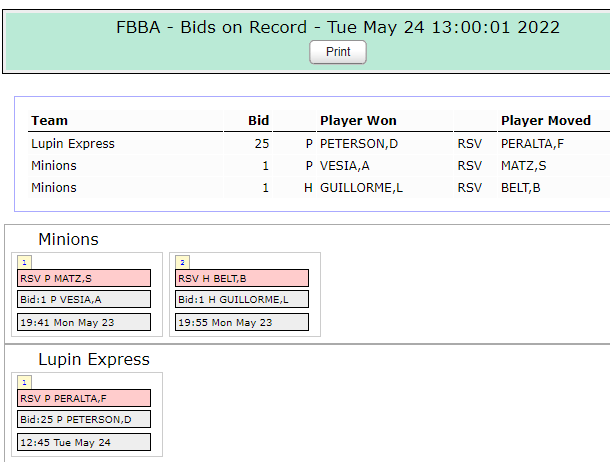Click the 12:45 Tue May 24 timestamp

point(83,442)
